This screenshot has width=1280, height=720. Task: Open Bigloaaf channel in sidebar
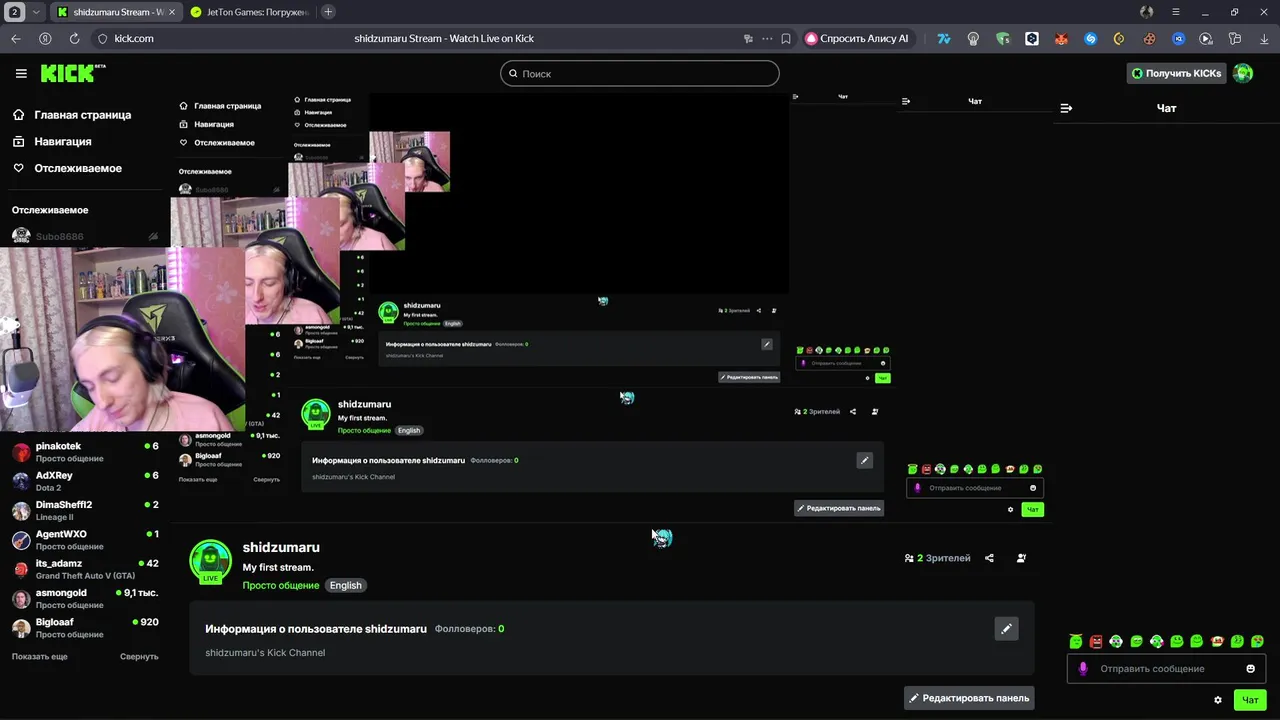click(x=85, y=627)
